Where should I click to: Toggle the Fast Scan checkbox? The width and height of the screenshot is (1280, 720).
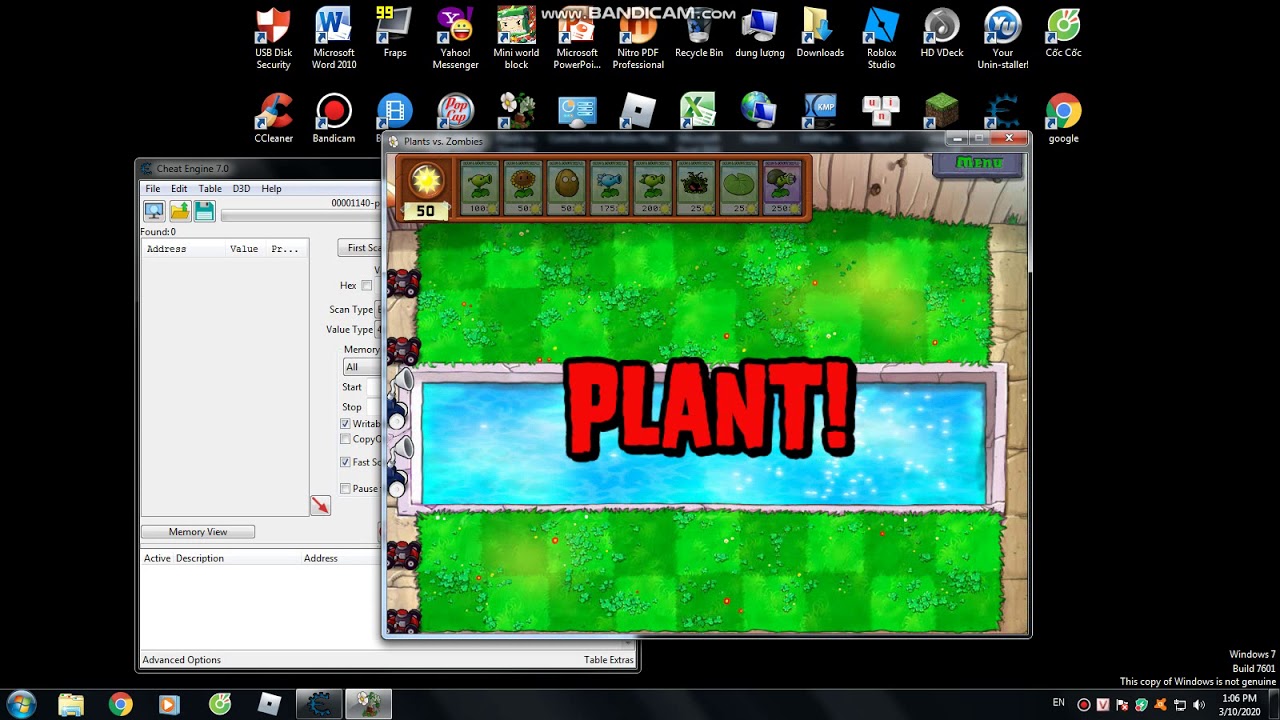(x=345, y=462)
